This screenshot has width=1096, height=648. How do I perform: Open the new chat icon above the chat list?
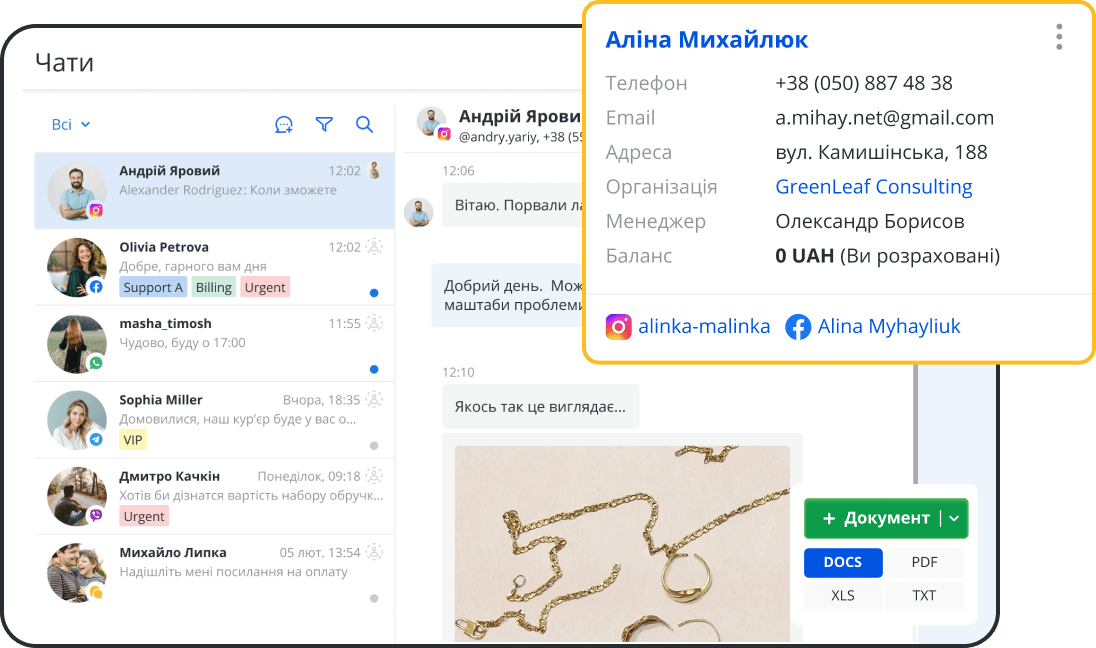(x=283, y=124)
